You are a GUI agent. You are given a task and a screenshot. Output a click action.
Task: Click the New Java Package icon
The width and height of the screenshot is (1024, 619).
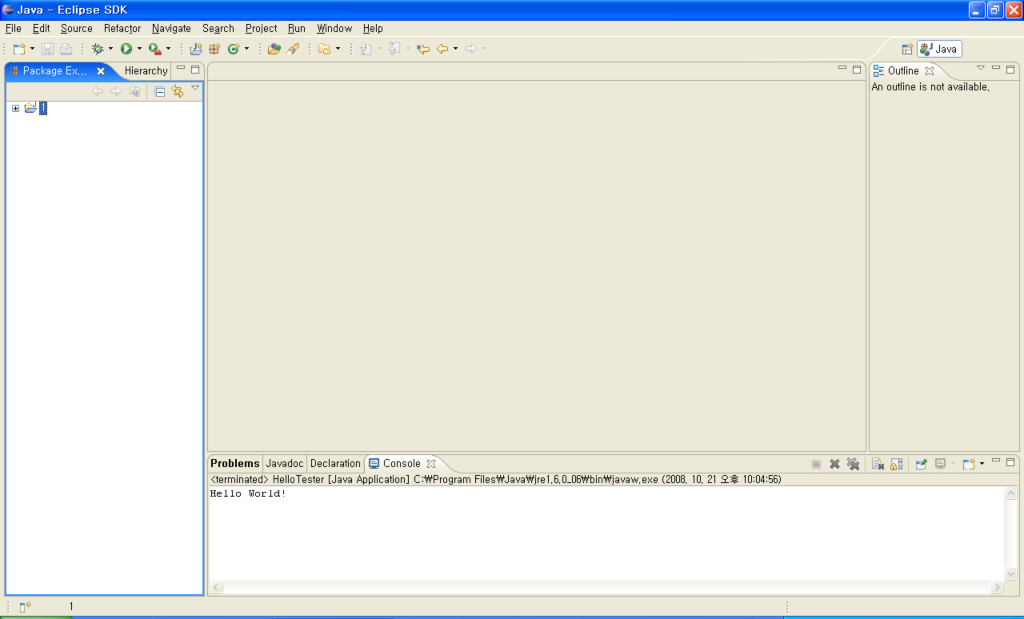(214, 49)
